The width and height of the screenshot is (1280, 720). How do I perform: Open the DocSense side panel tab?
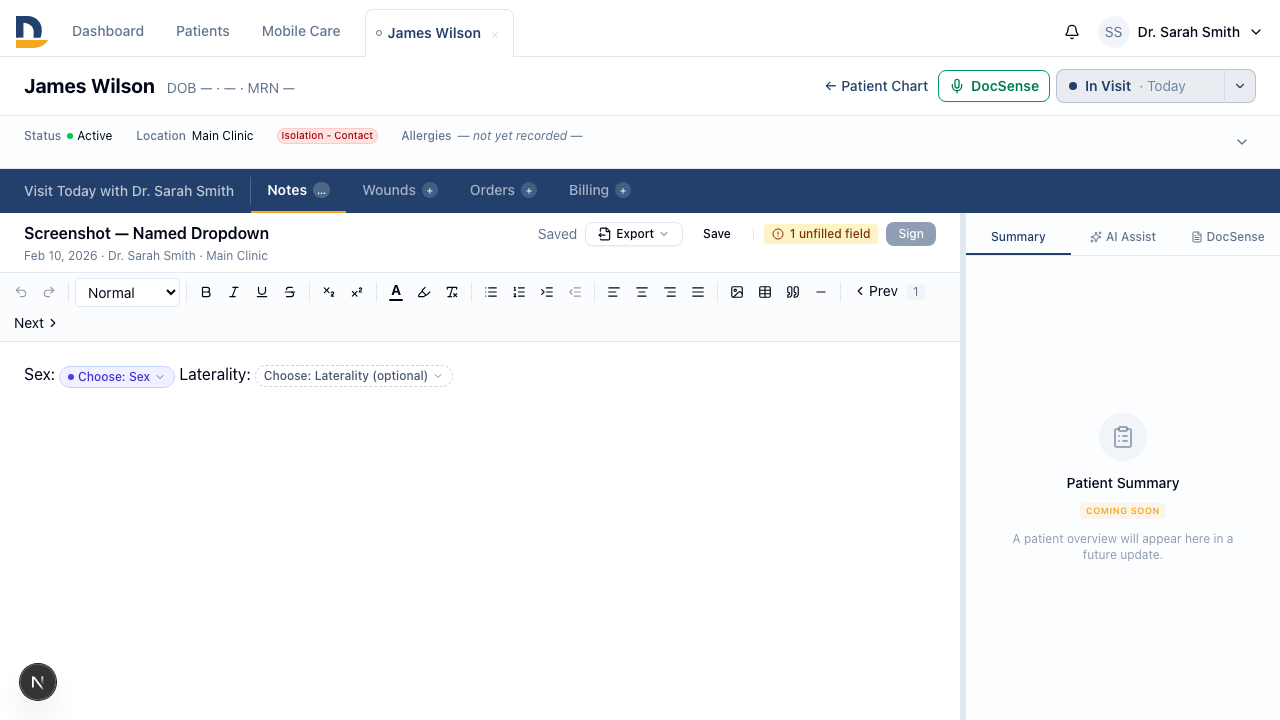pos(1228,237)
